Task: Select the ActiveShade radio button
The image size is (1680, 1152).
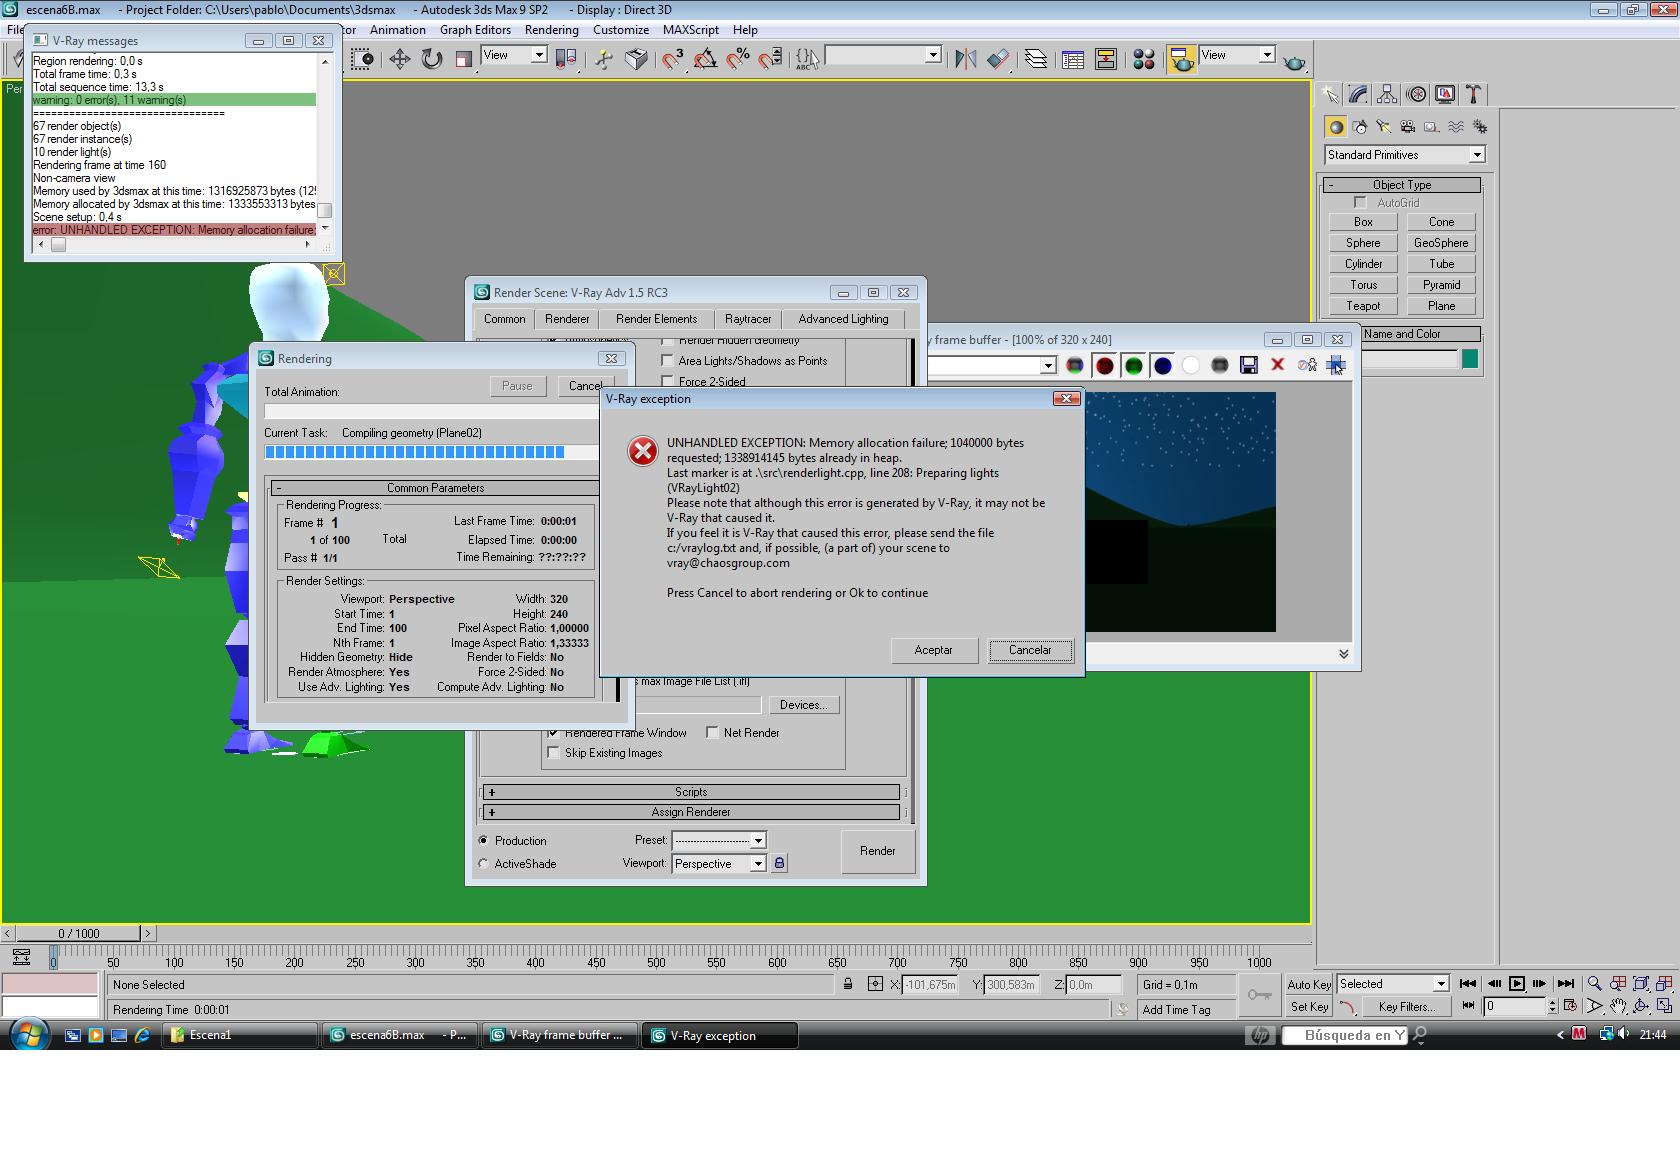Action: point(484,864)
